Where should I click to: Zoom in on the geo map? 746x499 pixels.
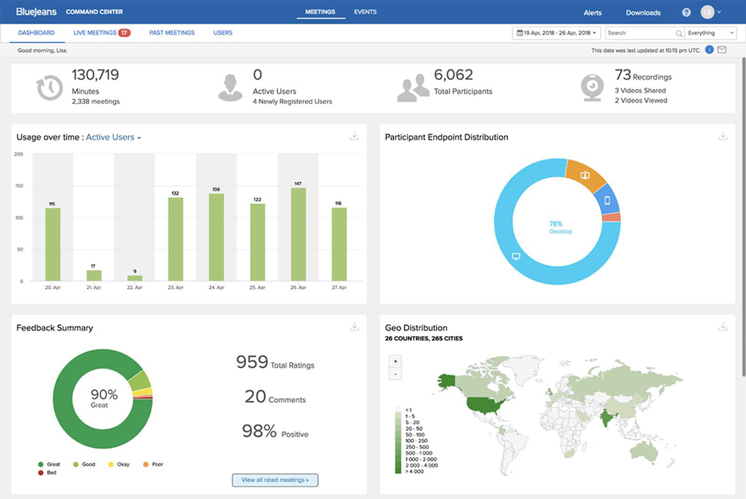(x=395, y=360)
